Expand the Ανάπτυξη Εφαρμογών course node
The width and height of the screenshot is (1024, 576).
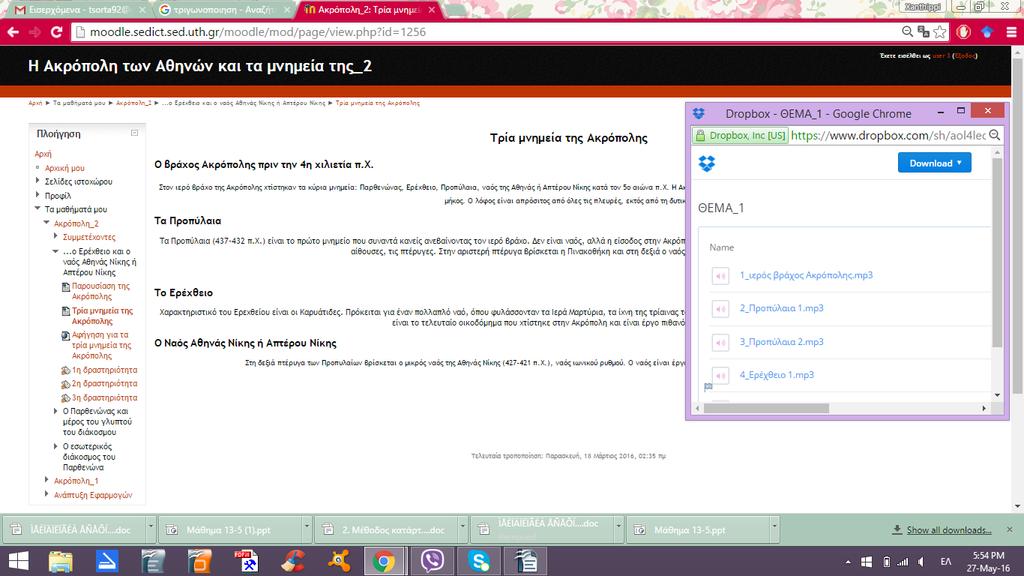click(x=47, y=494)
